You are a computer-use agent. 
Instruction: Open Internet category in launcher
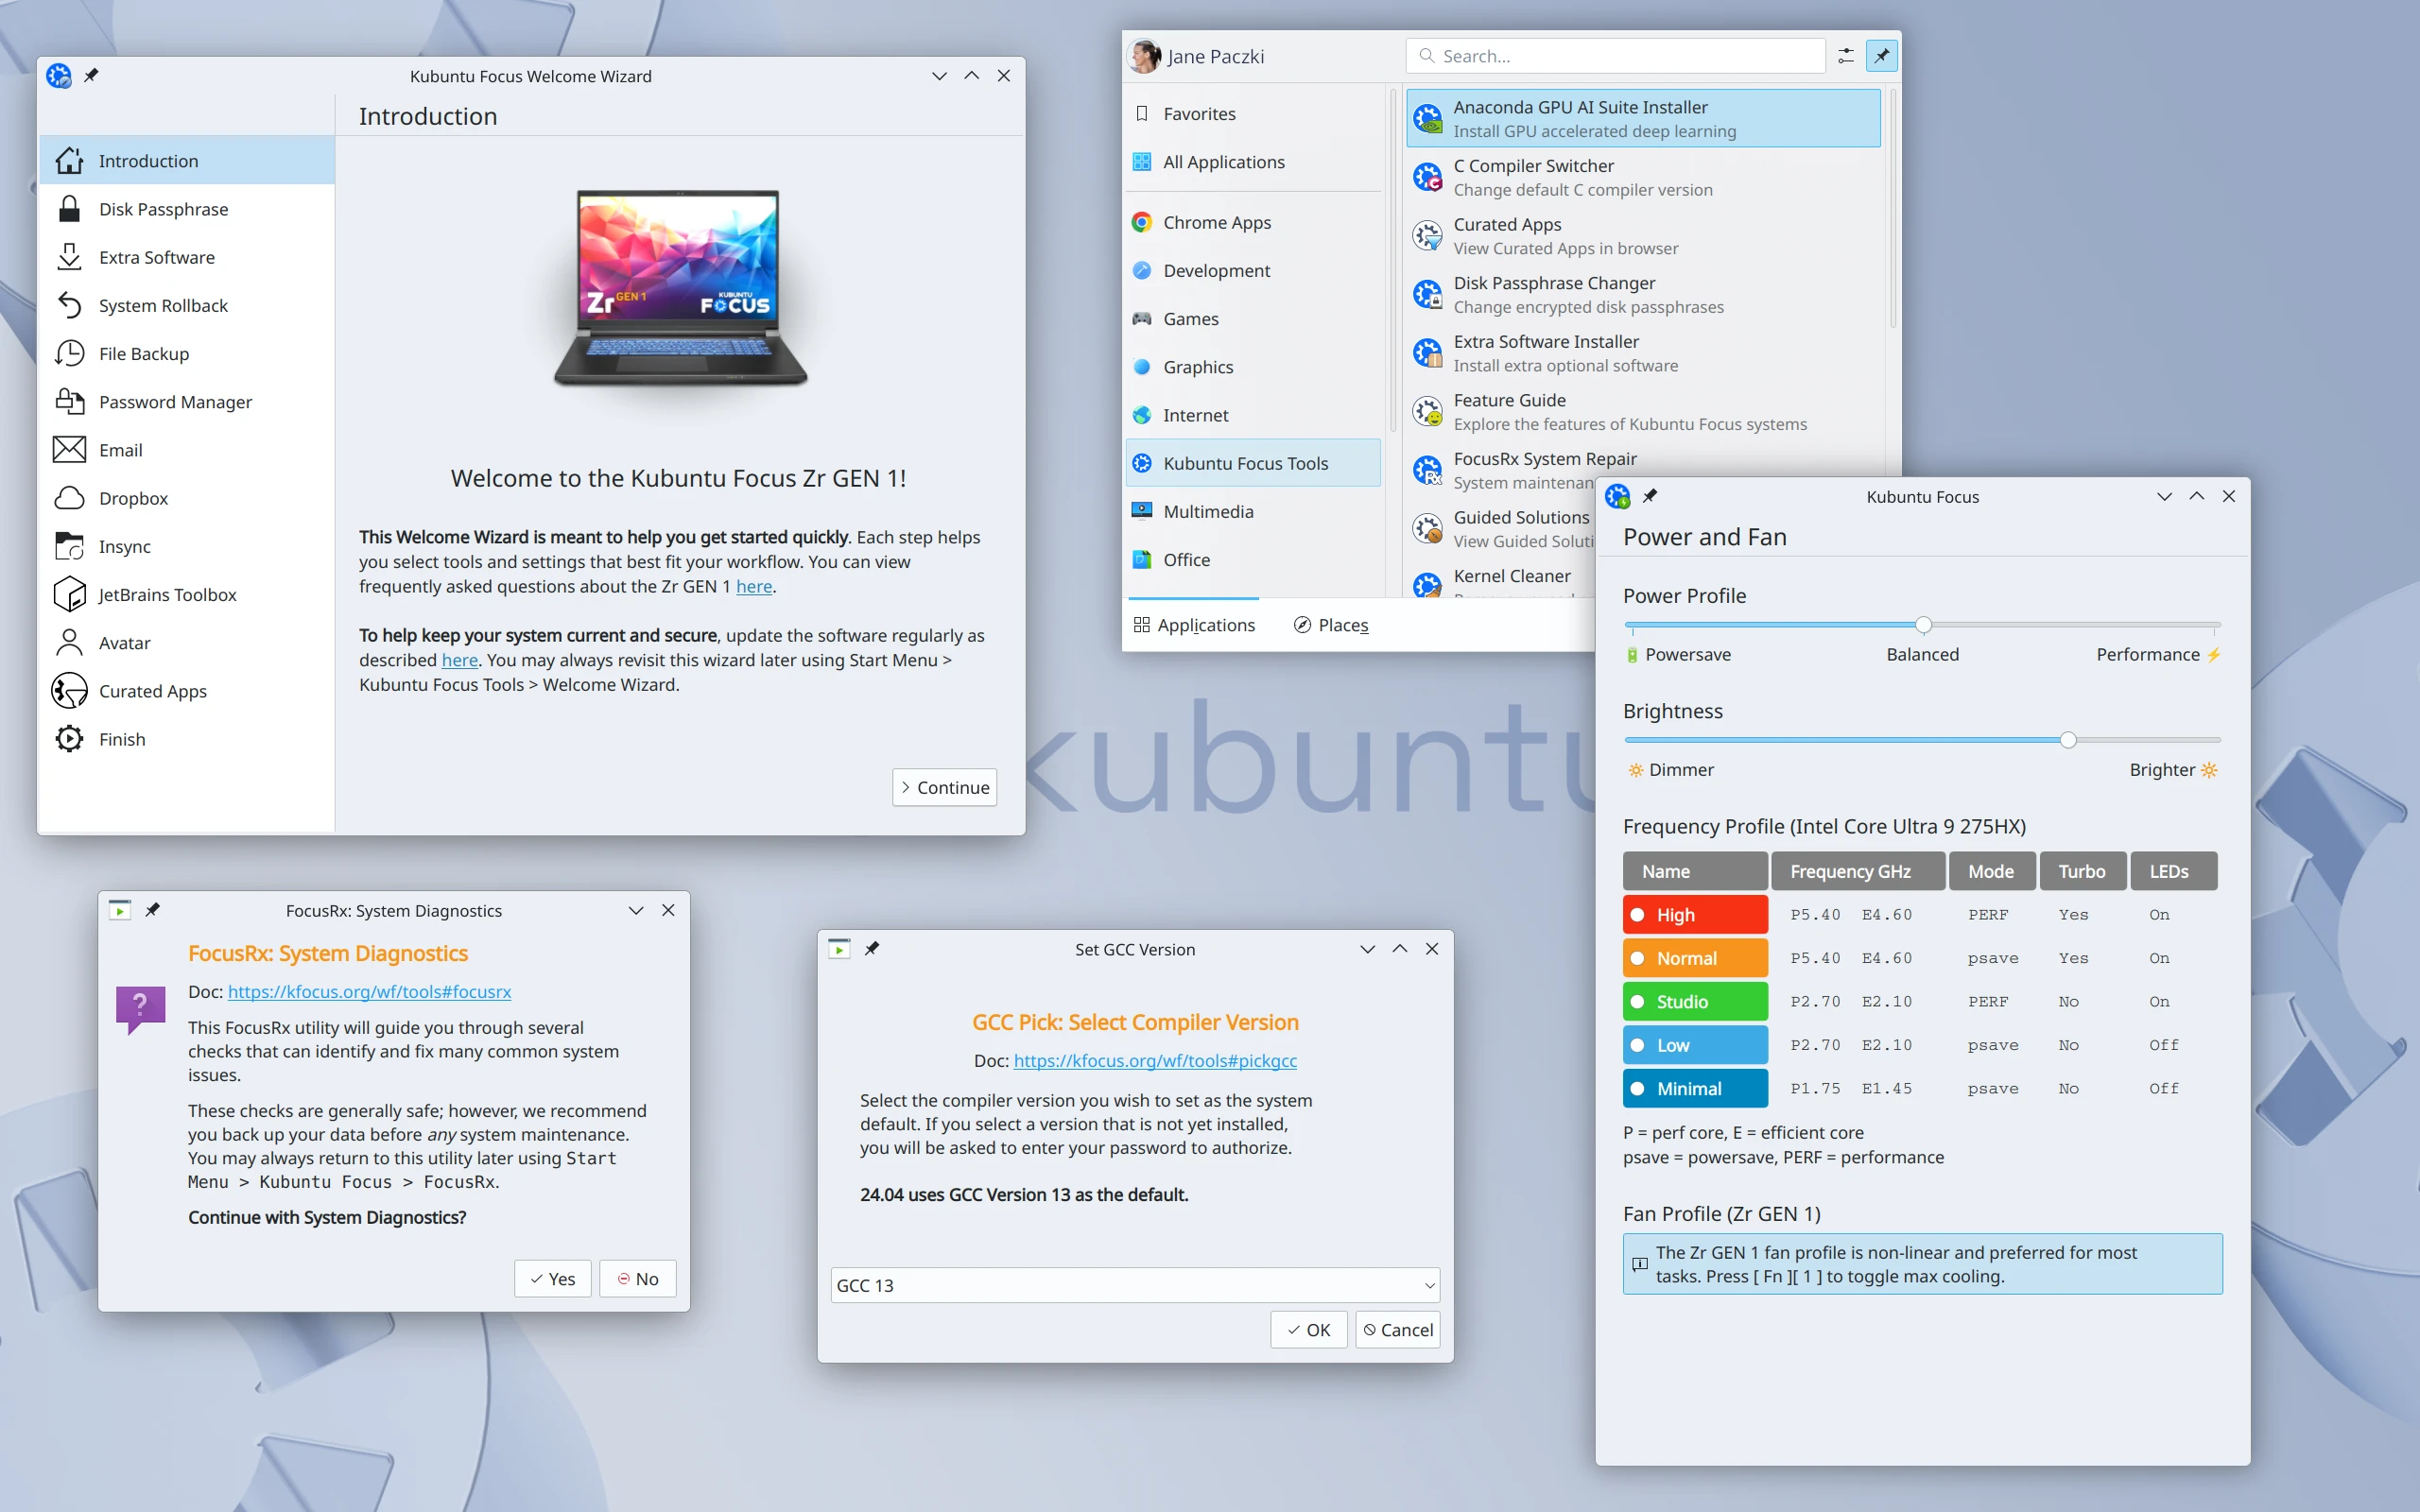pos(1253,415)
